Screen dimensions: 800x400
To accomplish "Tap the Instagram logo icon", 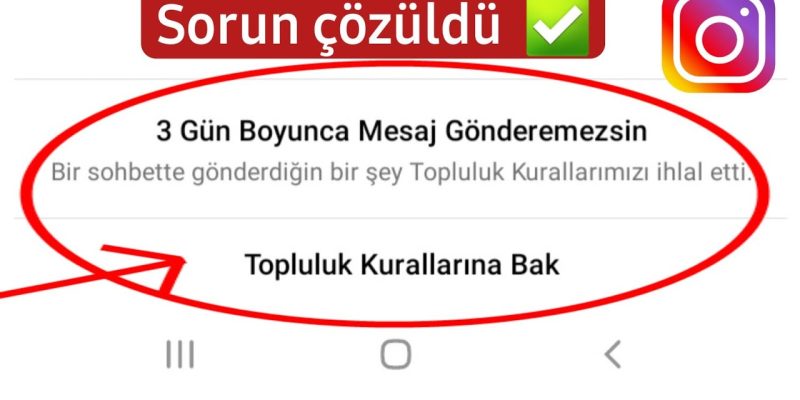I will point(718,42).
